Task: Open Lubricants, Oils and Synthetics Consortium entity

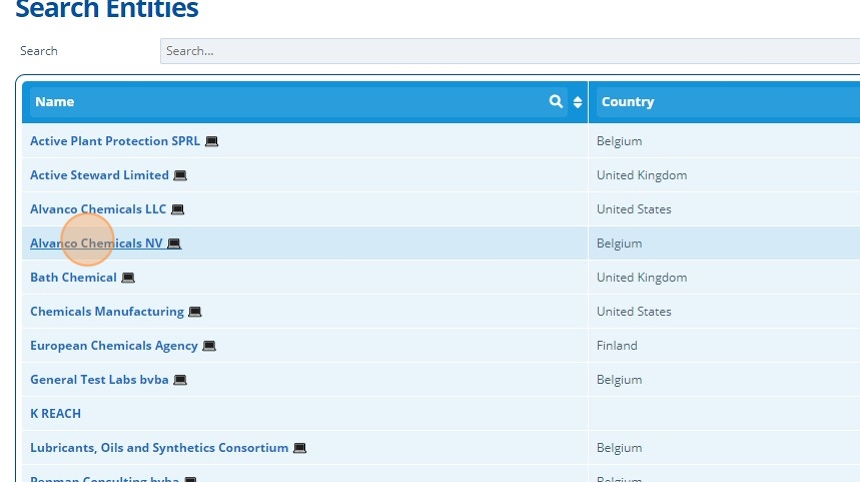Action: pos(159,447)
